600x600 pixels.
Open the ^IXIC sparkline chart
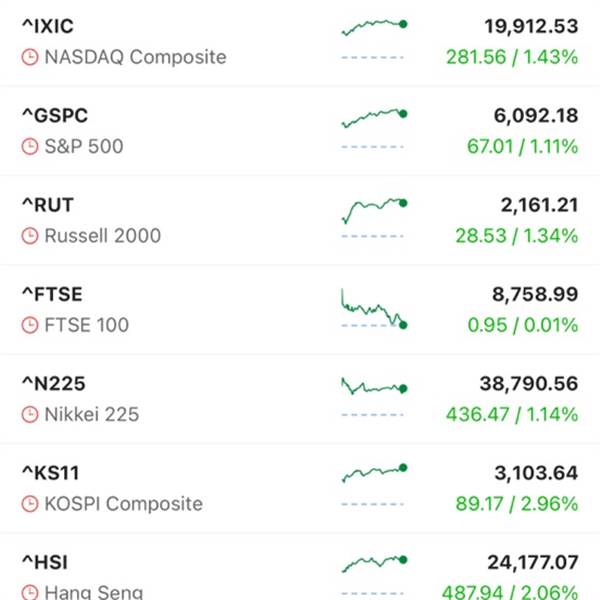pyautogui.click(x=374, y=39)
